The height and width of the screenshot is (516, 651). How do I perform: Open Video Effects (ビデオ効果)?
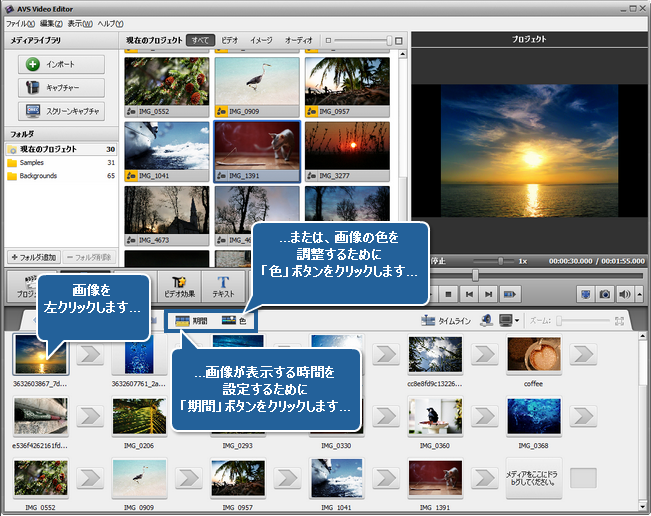click(180, 286)
